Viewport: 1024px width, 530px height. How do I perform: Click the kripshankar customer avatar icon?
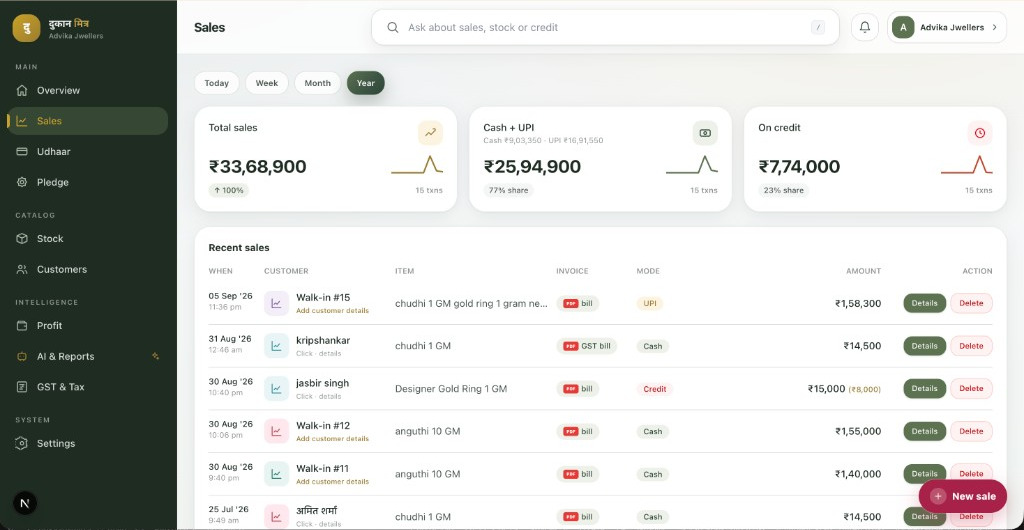point(276,346)
